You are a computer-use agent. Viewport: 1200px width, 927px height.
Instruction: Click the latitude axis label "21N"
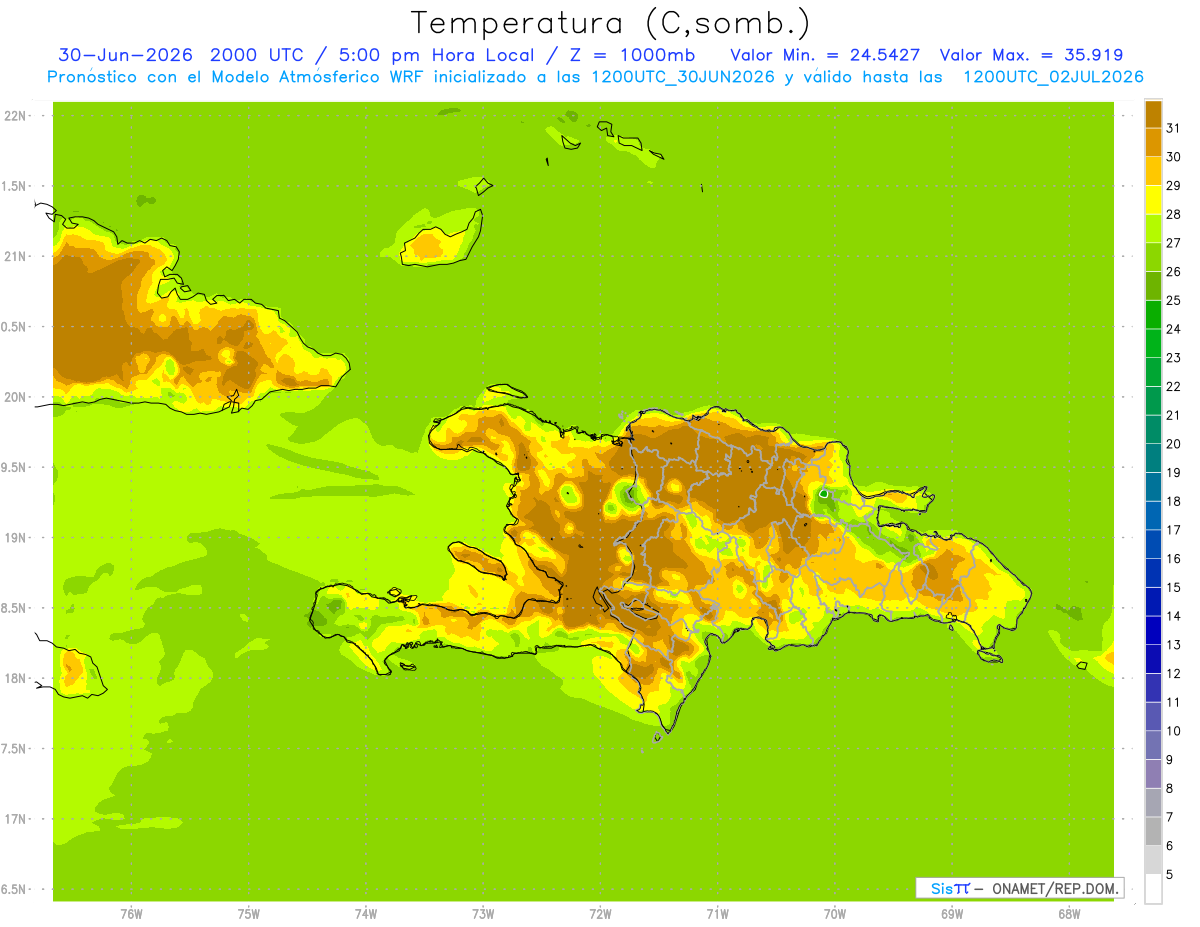15,257
